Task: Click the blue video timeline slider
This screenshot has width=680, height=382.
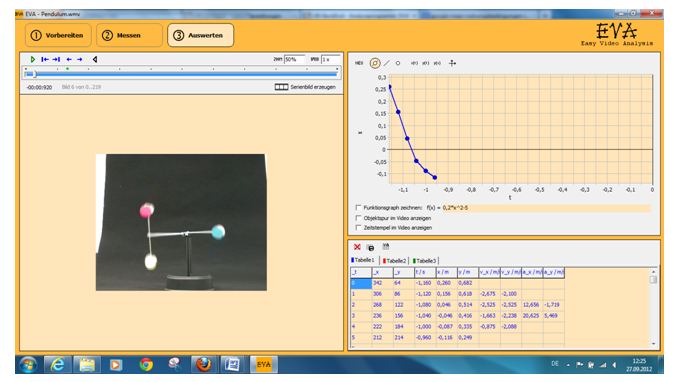Action: [181, 74]
